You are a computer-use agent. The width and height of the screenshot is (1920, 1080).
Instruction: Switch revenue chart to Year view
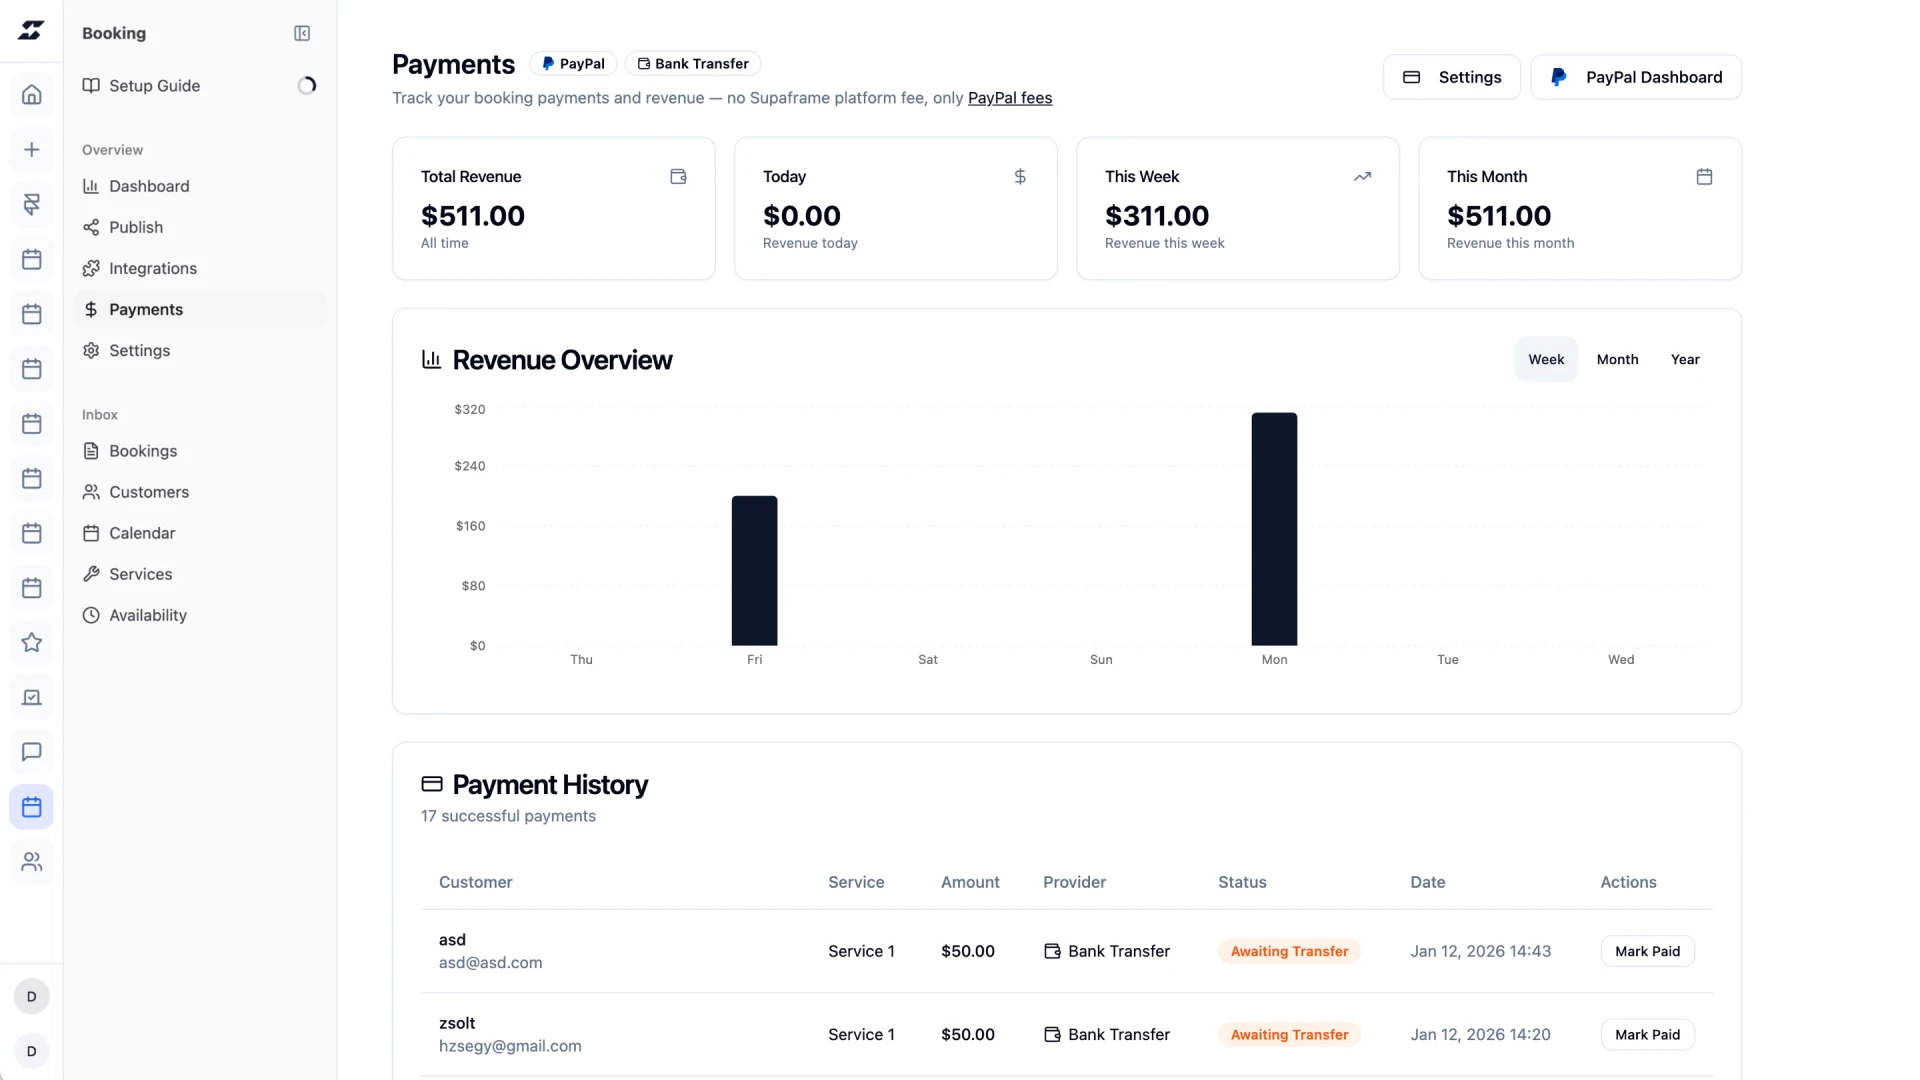coord(1685,359)
